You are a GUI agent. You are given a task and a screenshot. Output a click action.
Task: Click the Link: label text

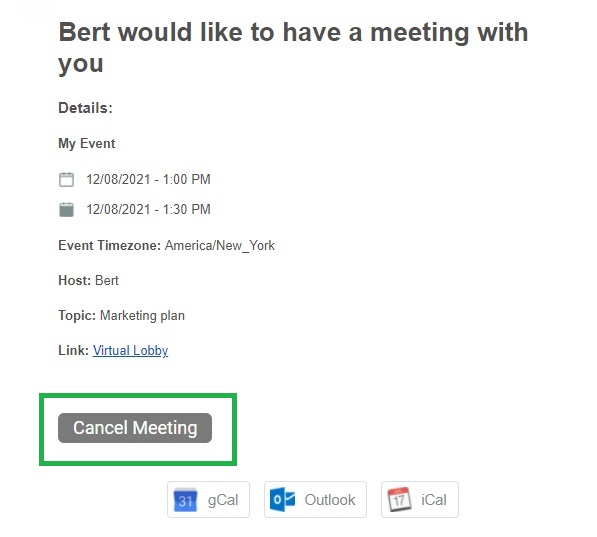click(x=73, y=350)
